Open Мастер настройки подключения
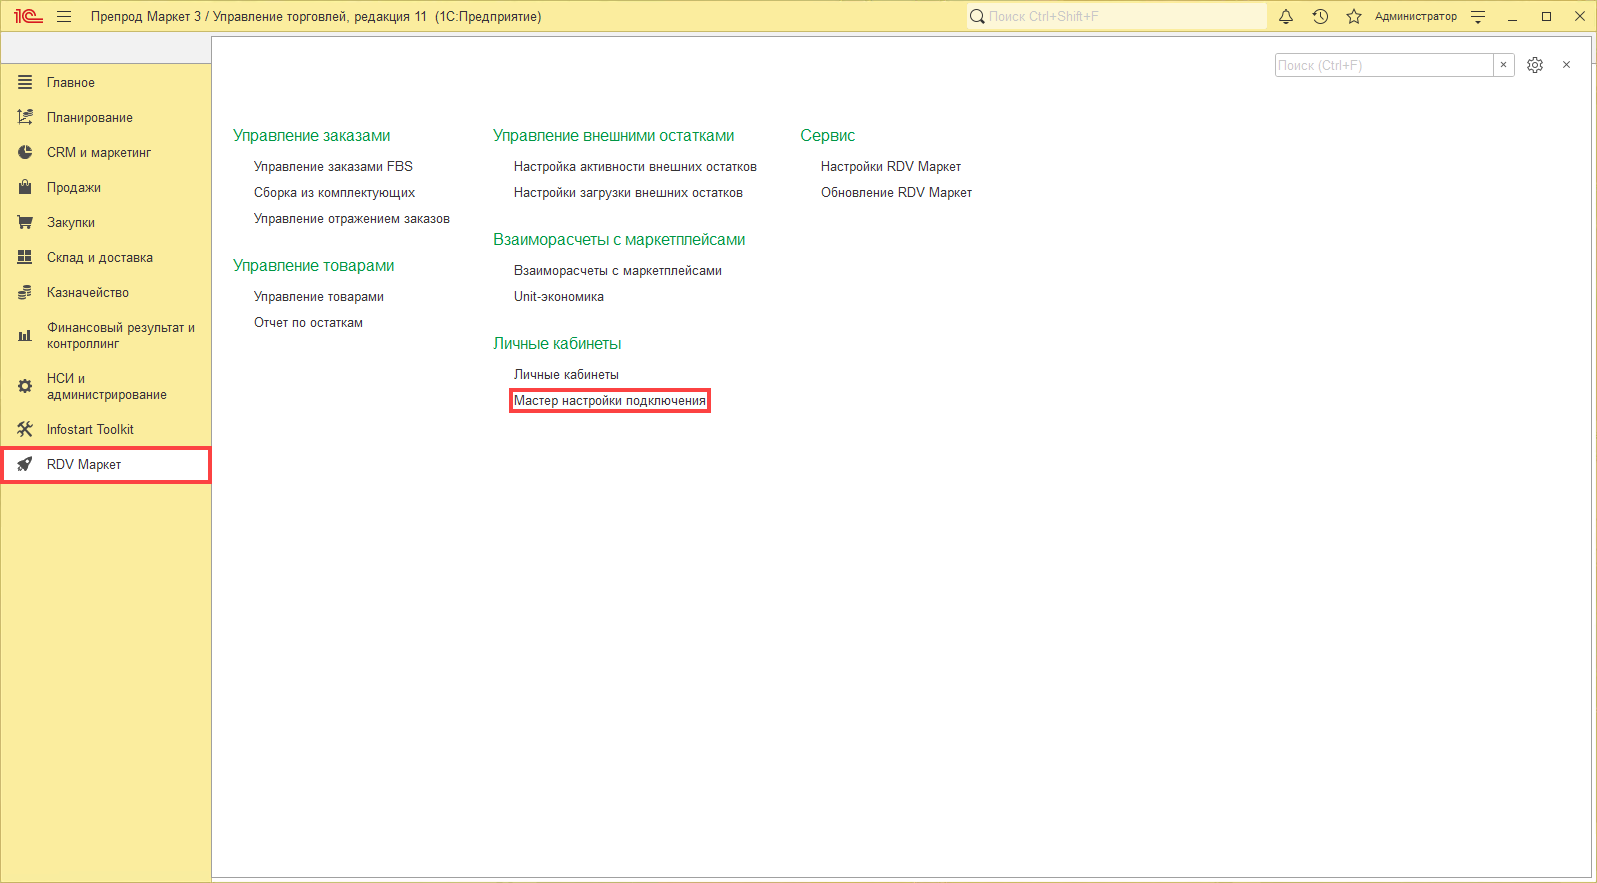The image size is (1597, 883). tap(610, 400)
